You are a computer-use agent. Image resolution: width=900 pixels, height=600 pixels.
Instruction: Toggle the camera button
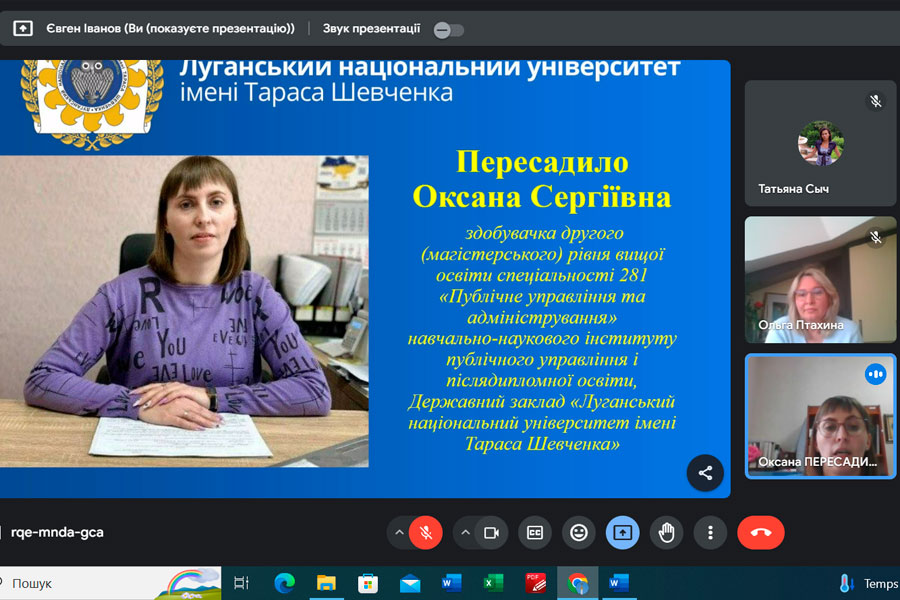pos(491,533)
